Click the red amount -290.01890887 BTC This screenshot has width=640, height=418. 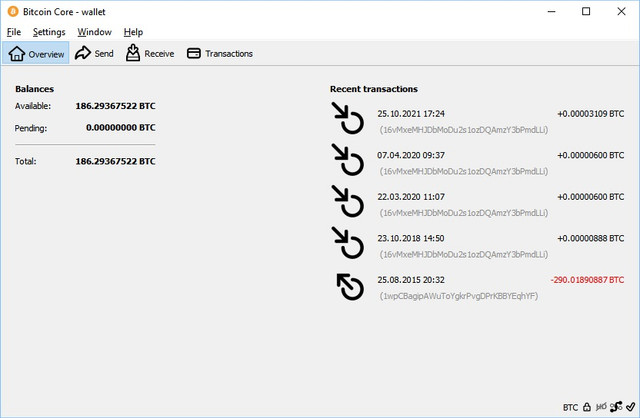[587, 280]
